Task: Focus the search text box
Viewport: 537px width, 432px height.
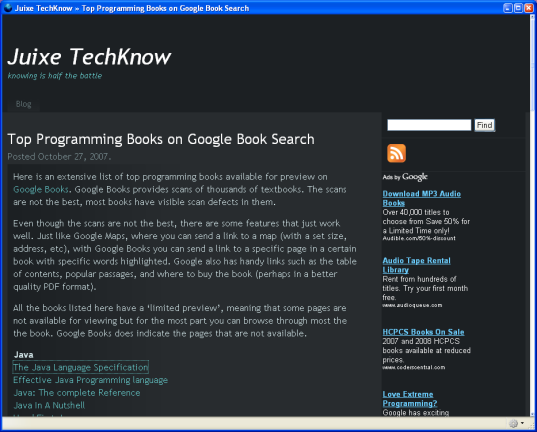Action: [429, 125]
